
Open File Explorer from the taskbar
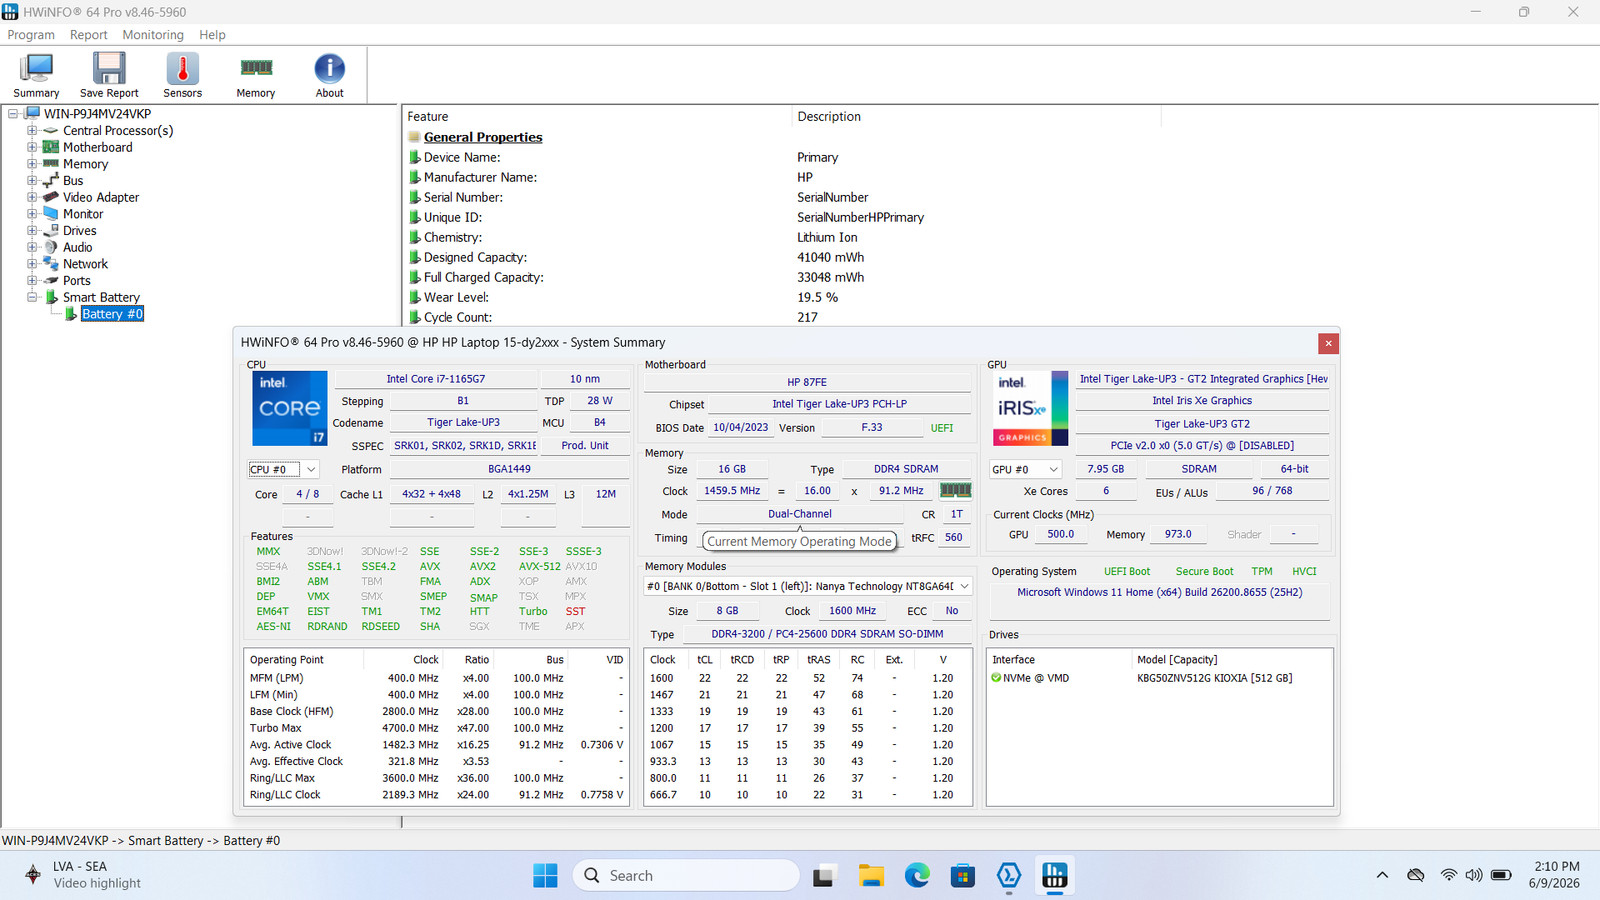[871, 876]
